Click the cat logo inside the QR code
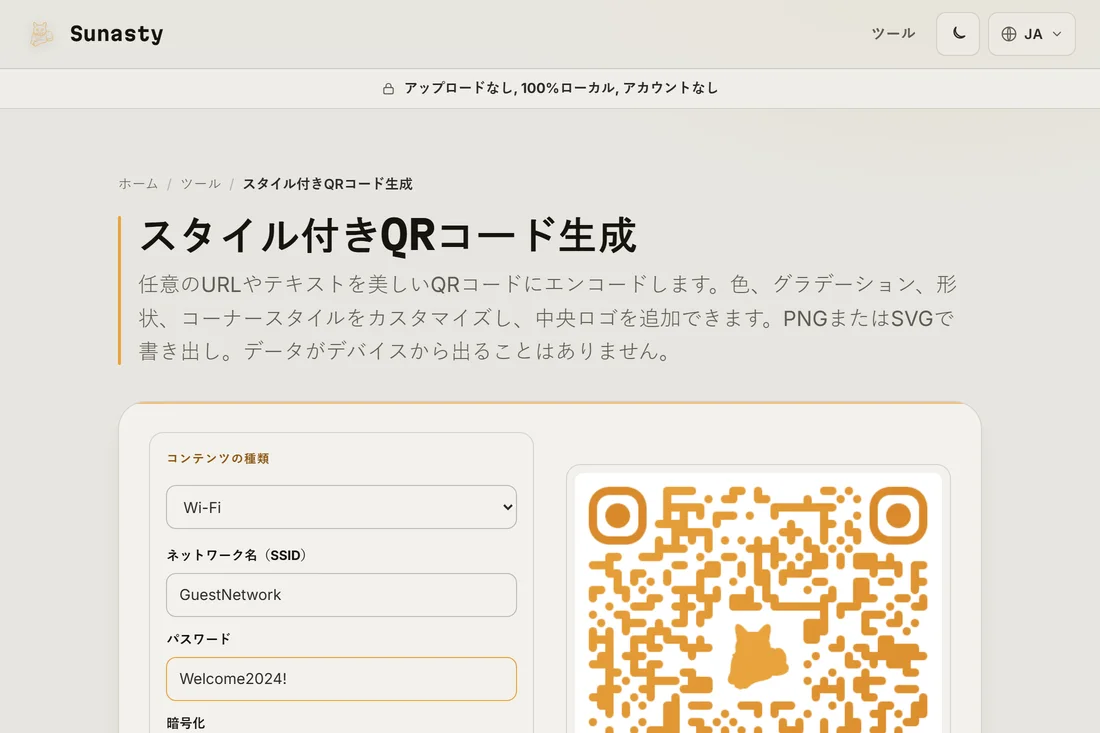 click(758, 657)
